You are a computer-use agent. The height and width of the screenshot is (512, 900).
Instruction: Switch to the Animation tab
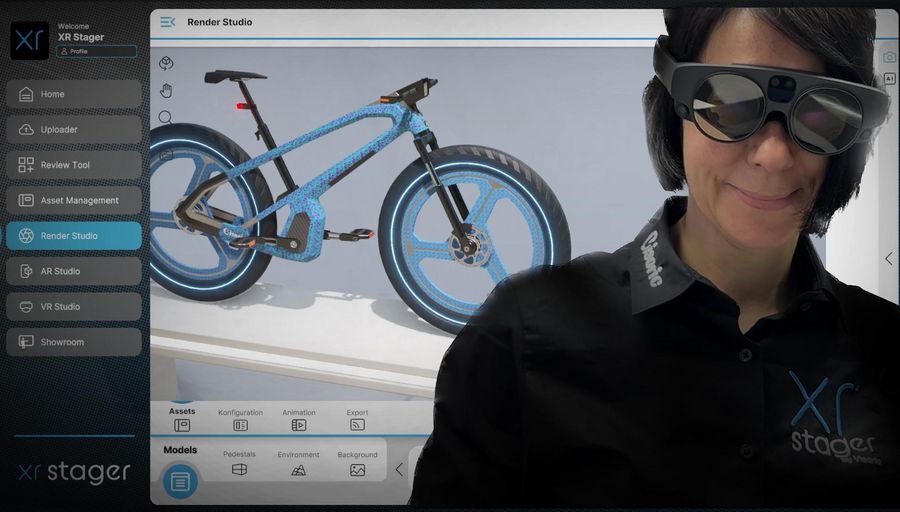click(299, 420)
